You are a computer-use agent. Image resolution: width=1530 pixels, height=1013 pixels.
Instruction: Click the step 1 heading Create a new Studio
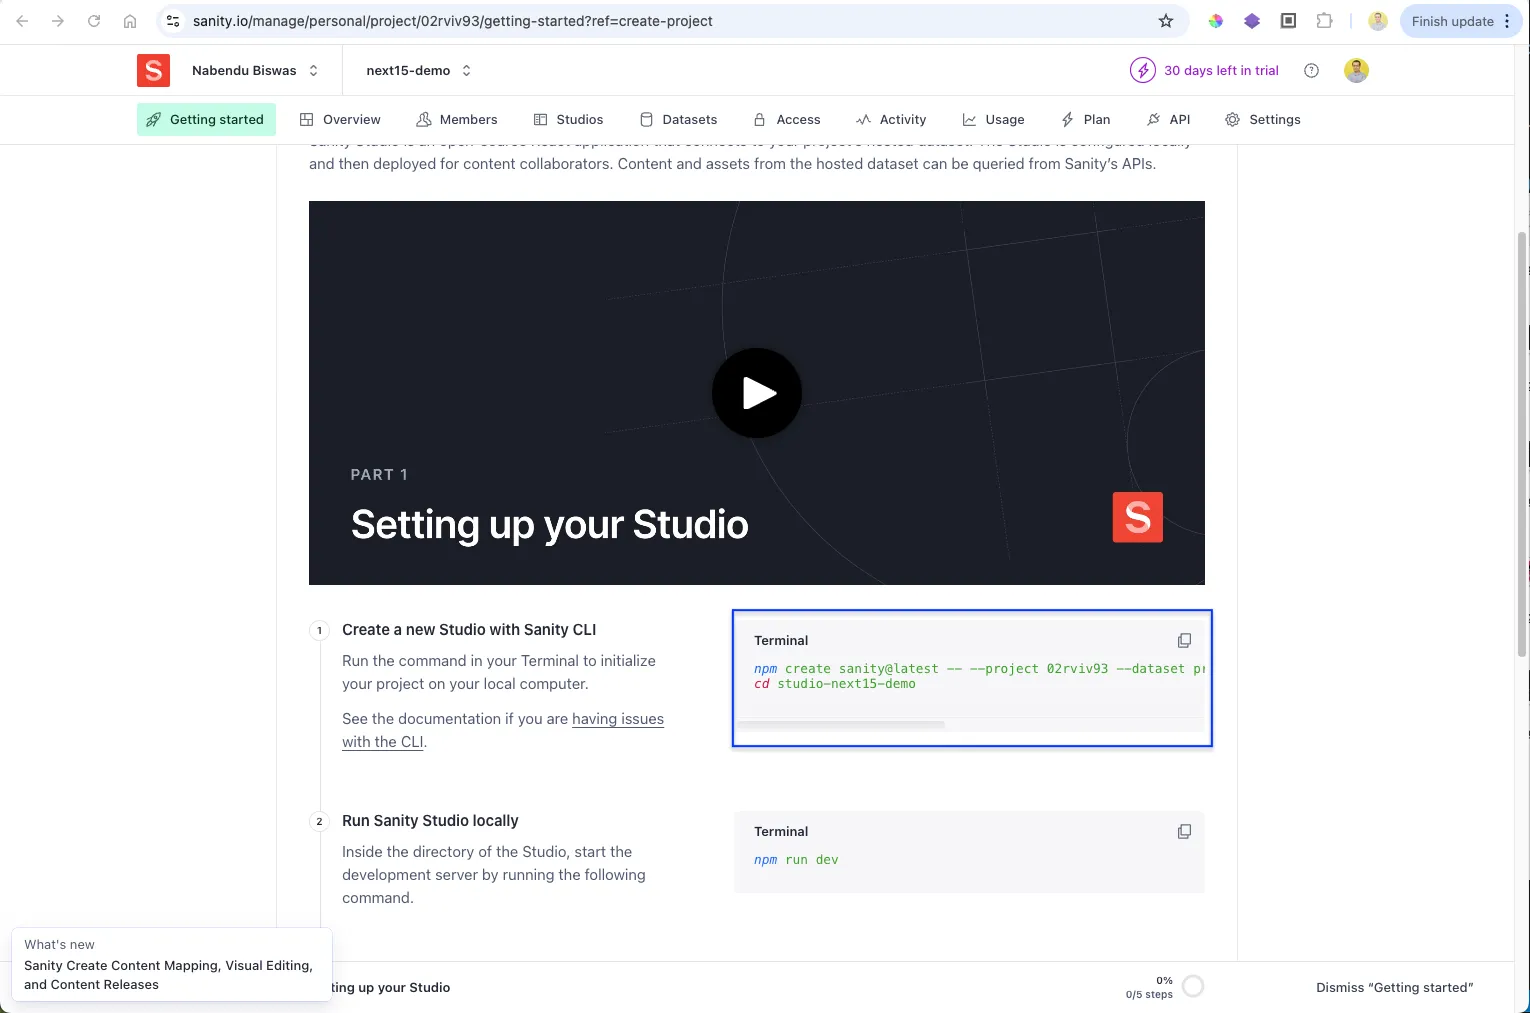coord(469,629)
